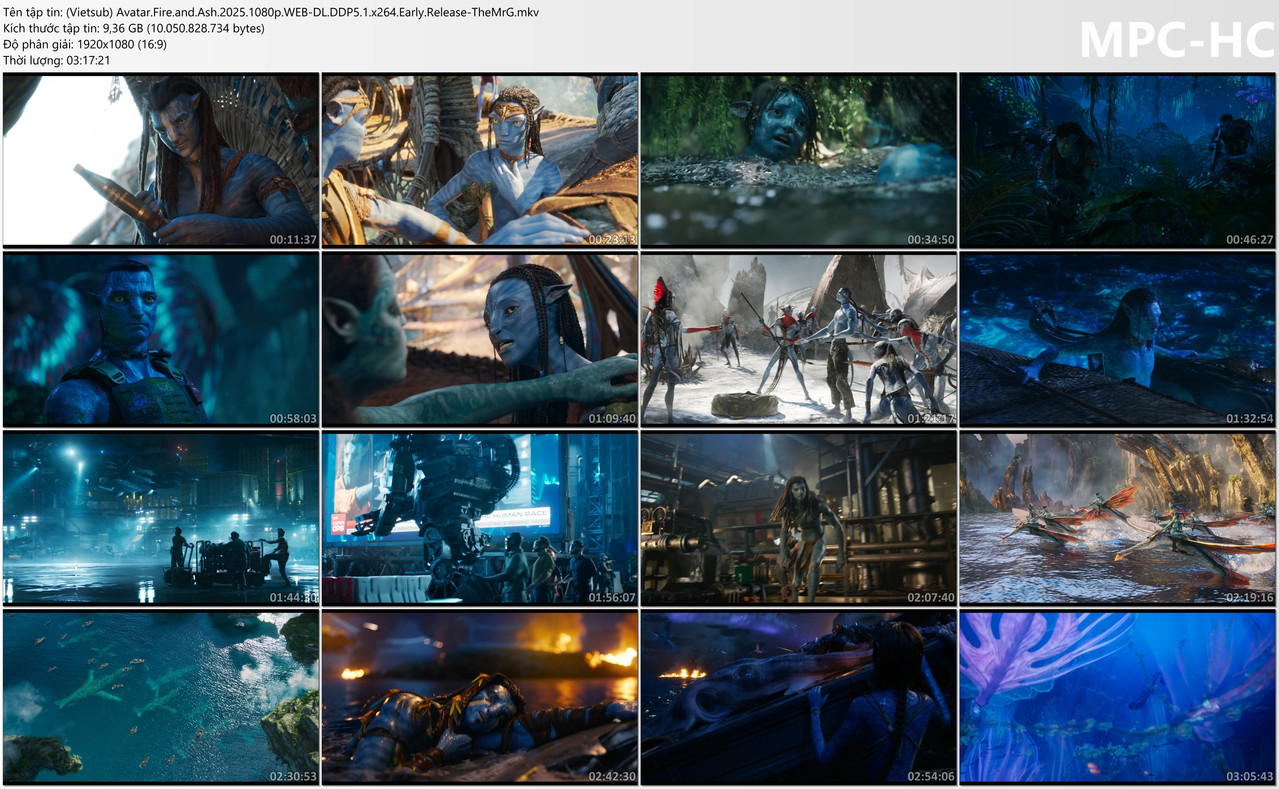The image size is (1279, 789).
Task: Select the close-up frame at 01:09:40
Action: click(480, 339)
